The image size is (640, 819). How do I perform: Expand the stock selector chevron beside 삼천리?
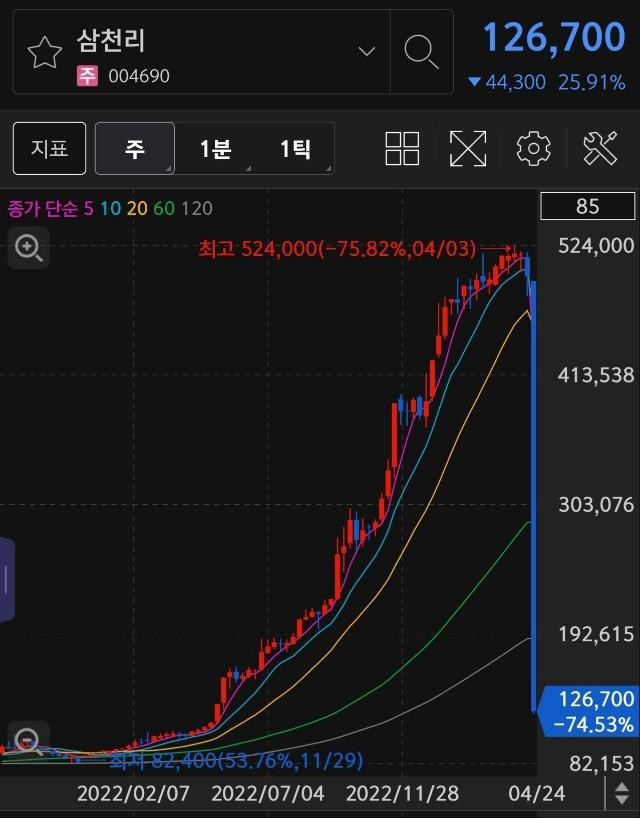pos(367,52)
